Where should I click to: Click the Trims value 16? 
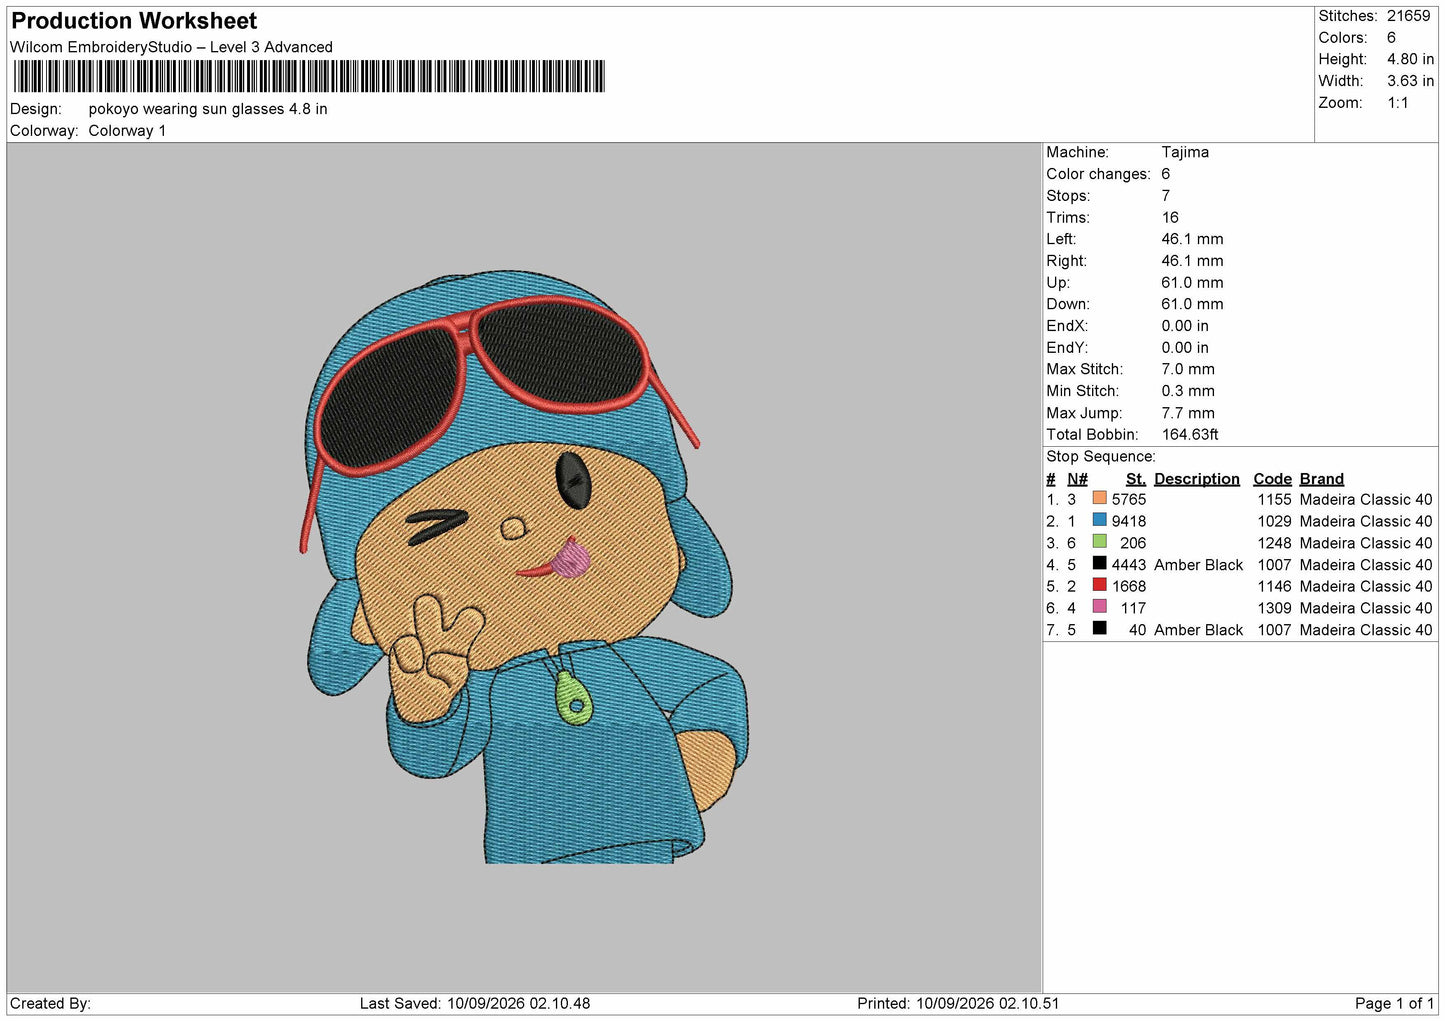(x=1170, y=217)
